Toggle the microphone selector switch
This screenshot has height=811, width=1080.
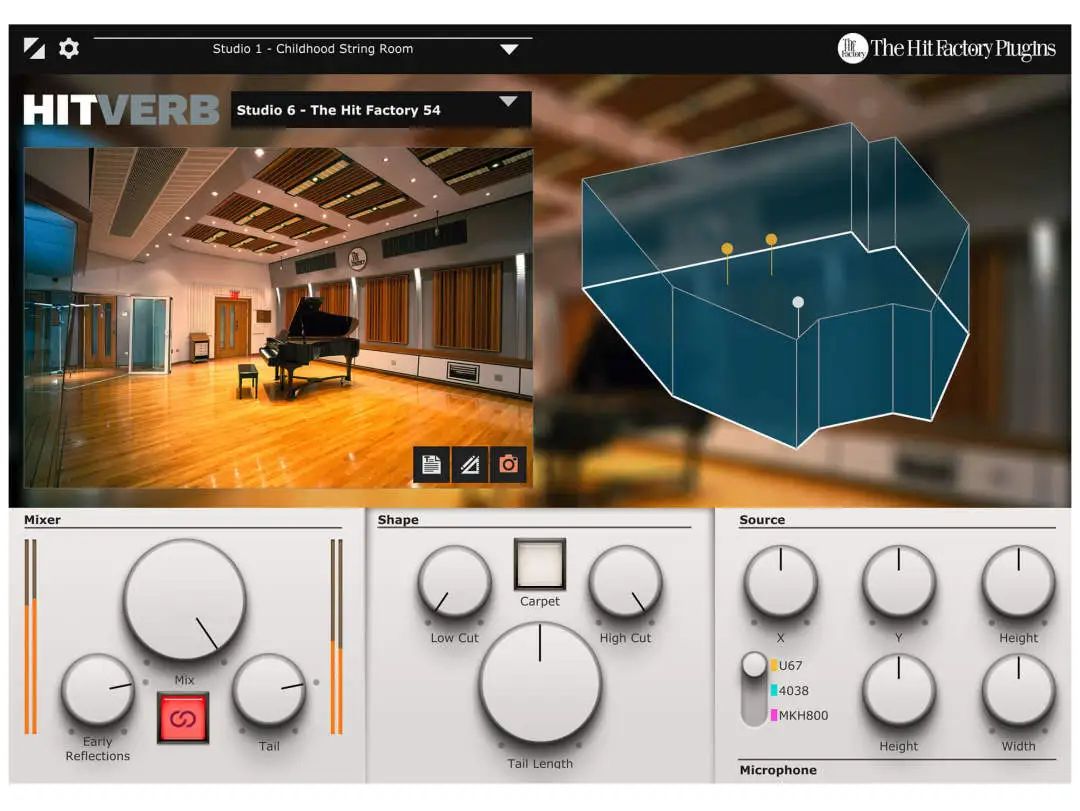754,690
